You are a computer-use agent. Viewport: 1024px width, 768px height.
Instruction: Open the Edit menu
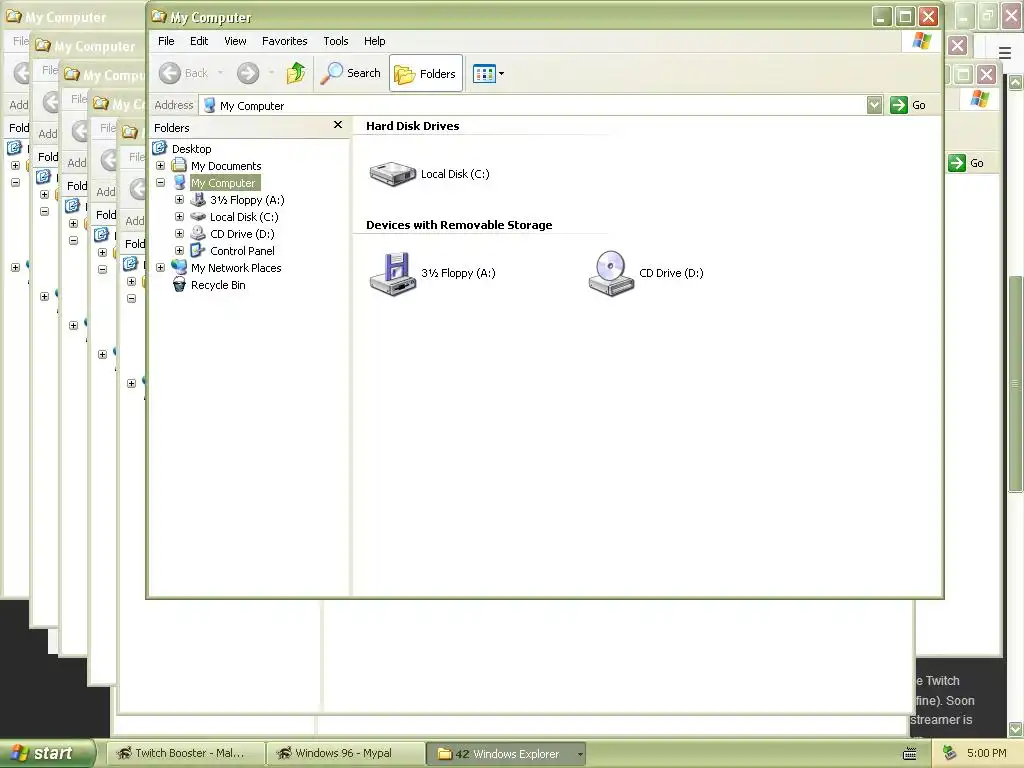199,40
